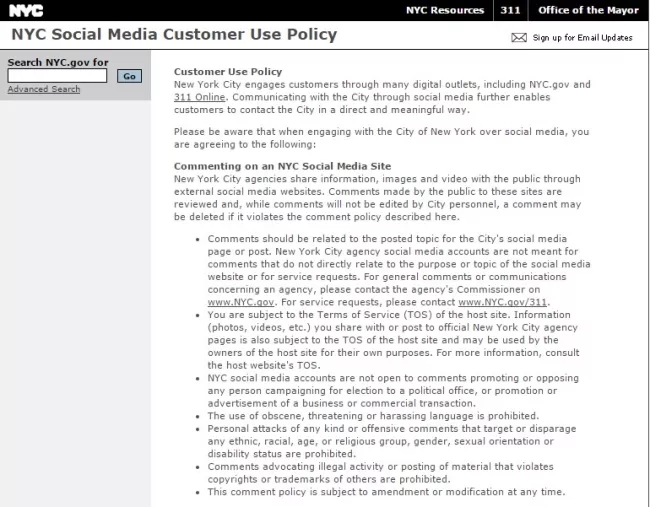This screenshot has width=650, height=507.
Task: Click bullet starting 'Personal attacks of any kind'
Action: (x=392, y=441)
